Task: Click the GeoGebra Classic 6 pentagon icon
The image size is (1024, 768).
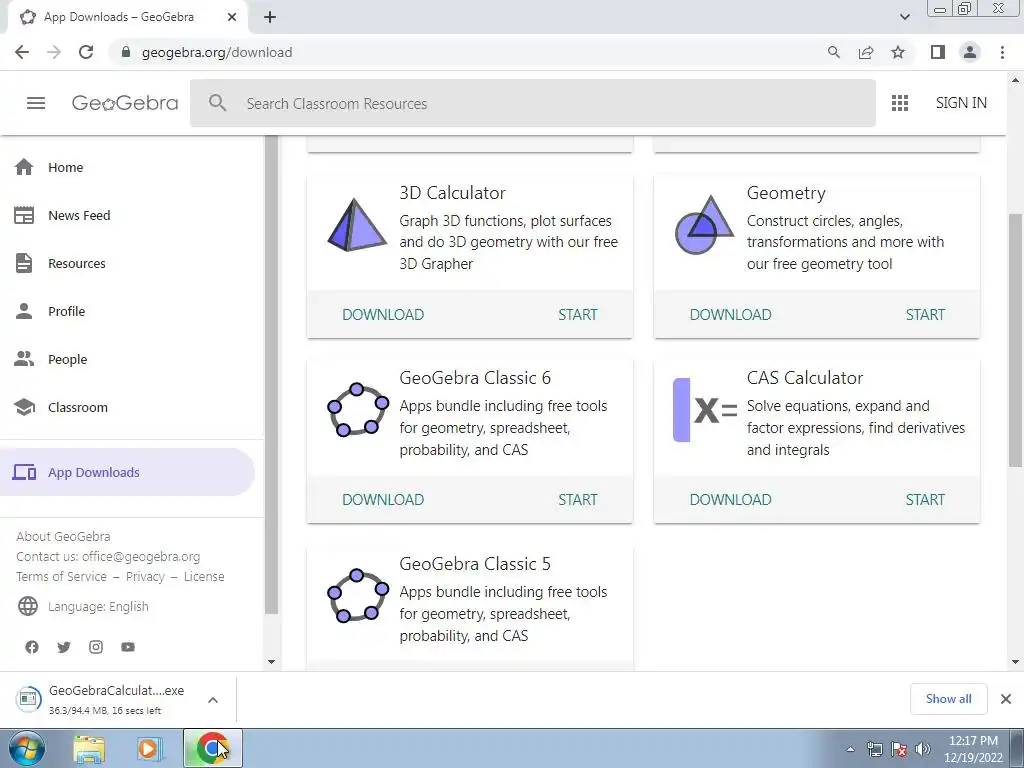Action: coord(357,409)
